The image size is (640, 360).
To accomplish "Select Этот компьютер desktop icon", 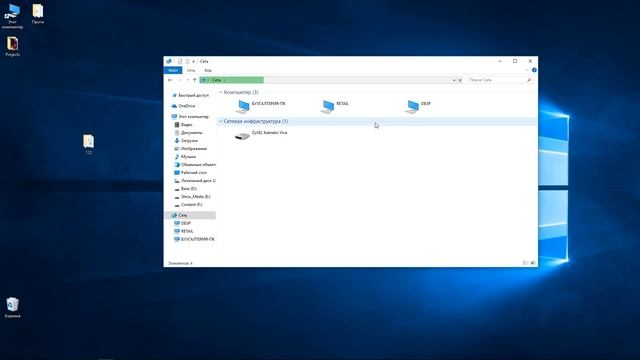I will coord(12,17).
